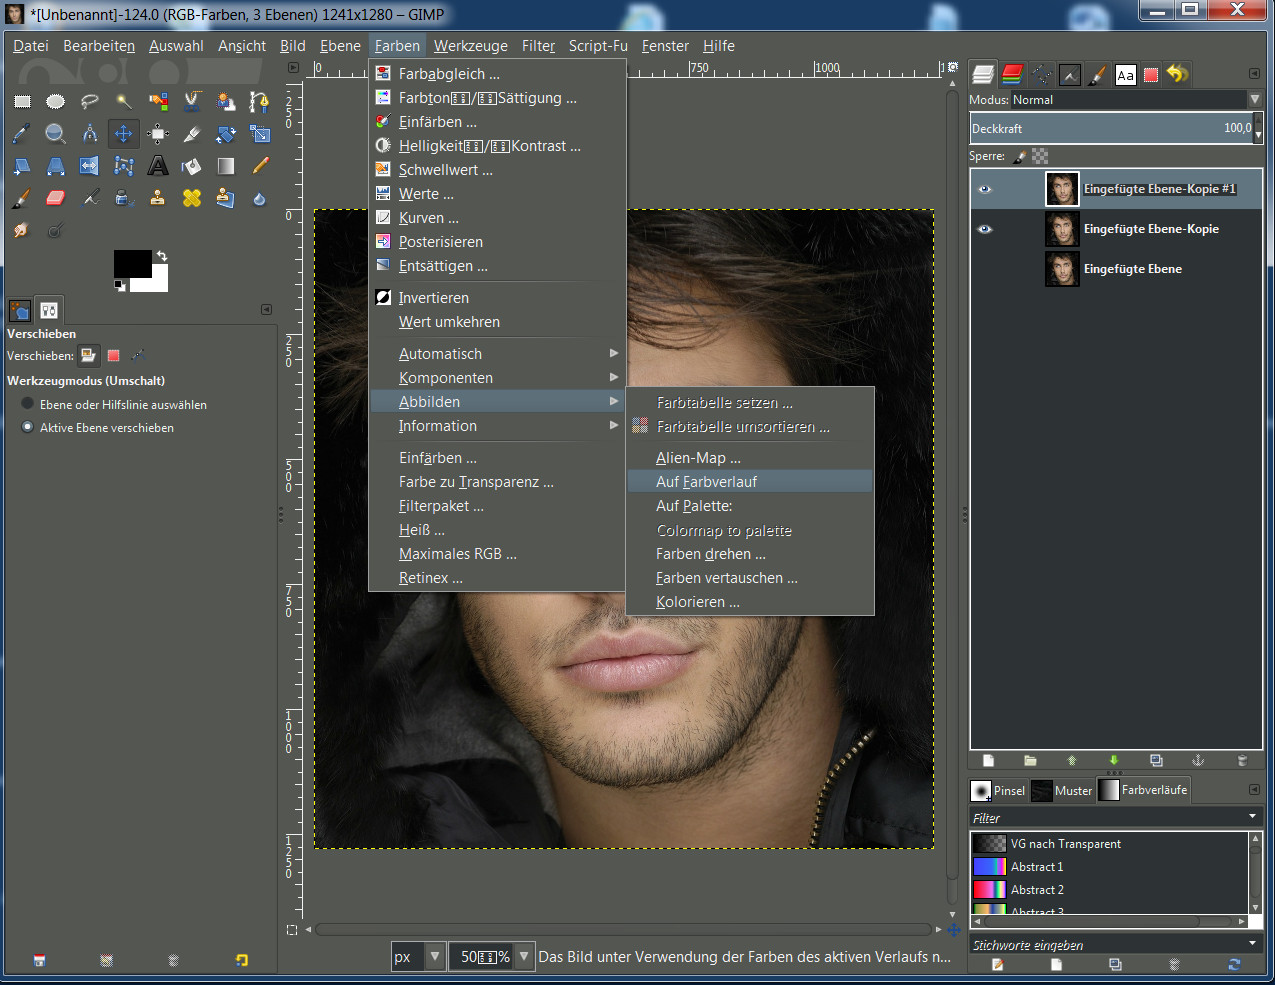1275x985 pixels.
Task: Click the black foreground color swatch
Action: (131, 263)
